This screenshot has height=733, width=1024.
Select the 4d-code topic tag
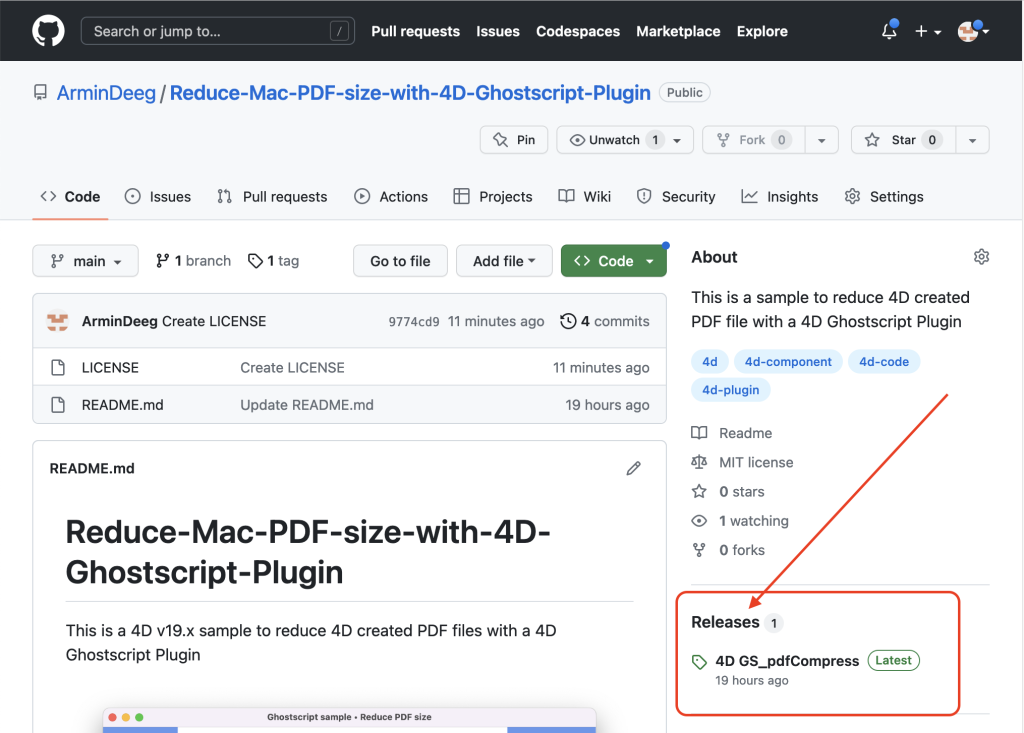[x=884, y=362]
